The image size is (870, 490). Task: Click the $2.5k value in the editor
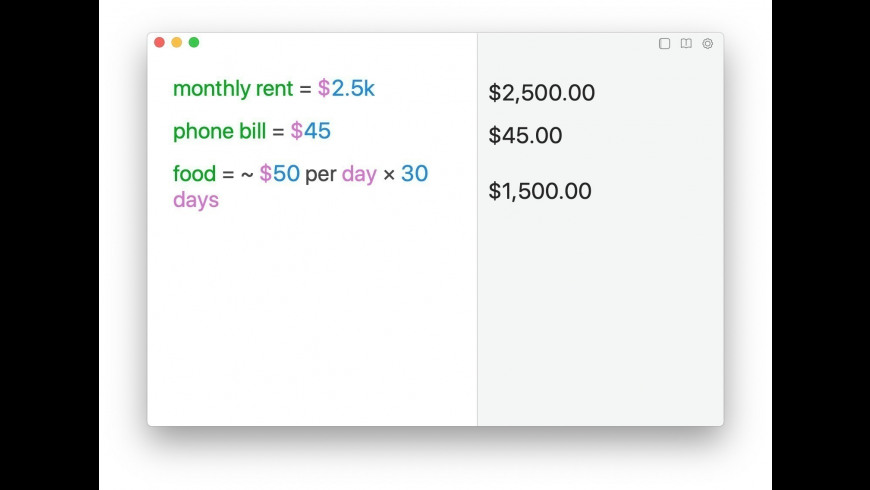click(346, 89)
